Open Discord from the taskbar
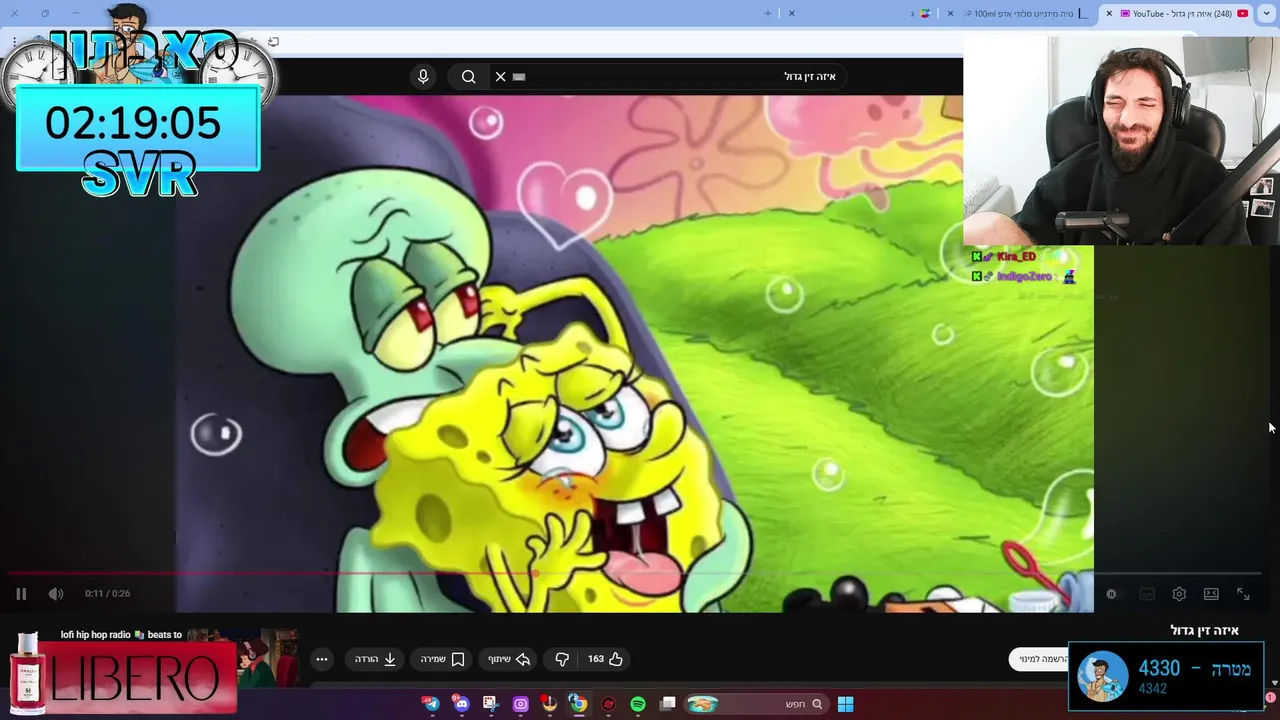The image size is (1280, 720). click(461, 704)
